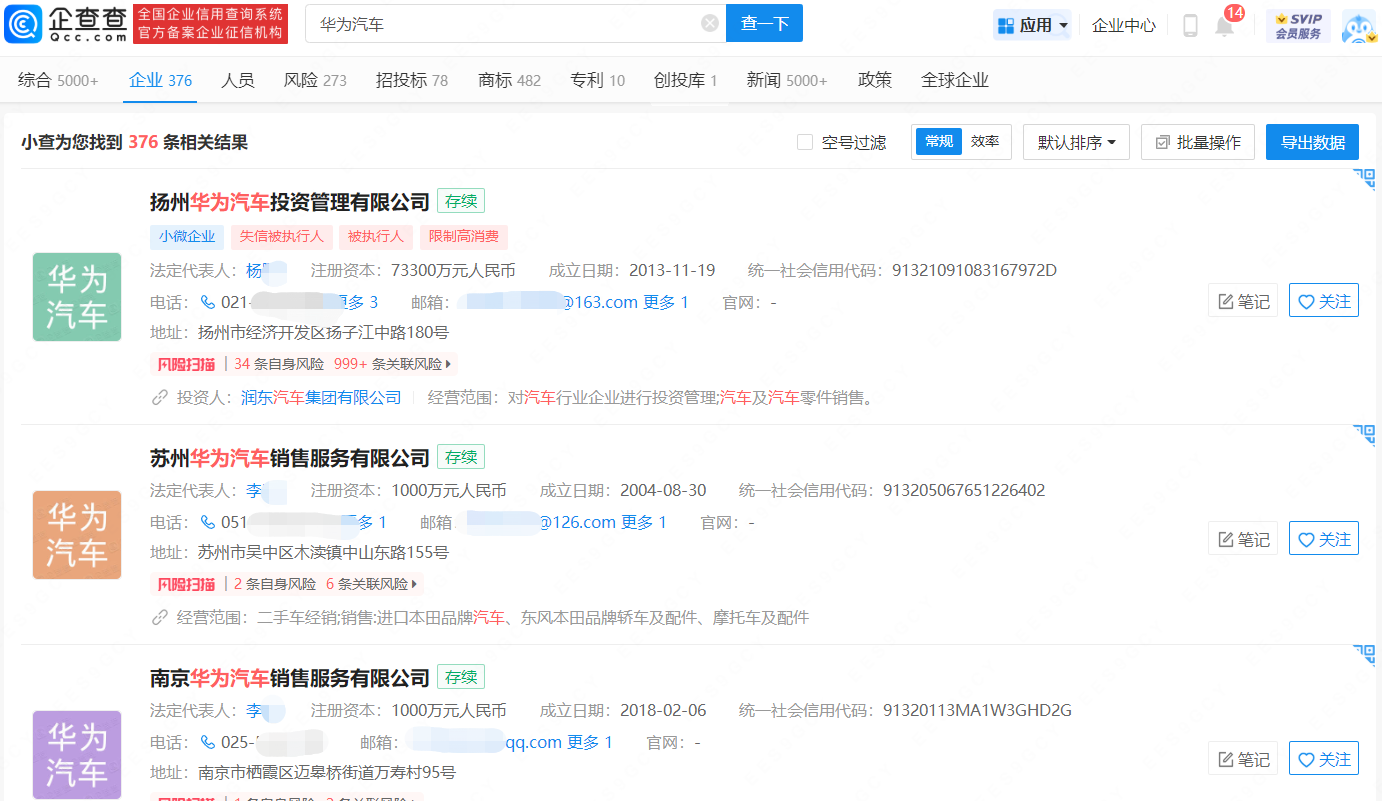The width and height of the screenshot is (1382, 801).
Task: View the 专利 10 tab
Action: (x=598, y=80)
